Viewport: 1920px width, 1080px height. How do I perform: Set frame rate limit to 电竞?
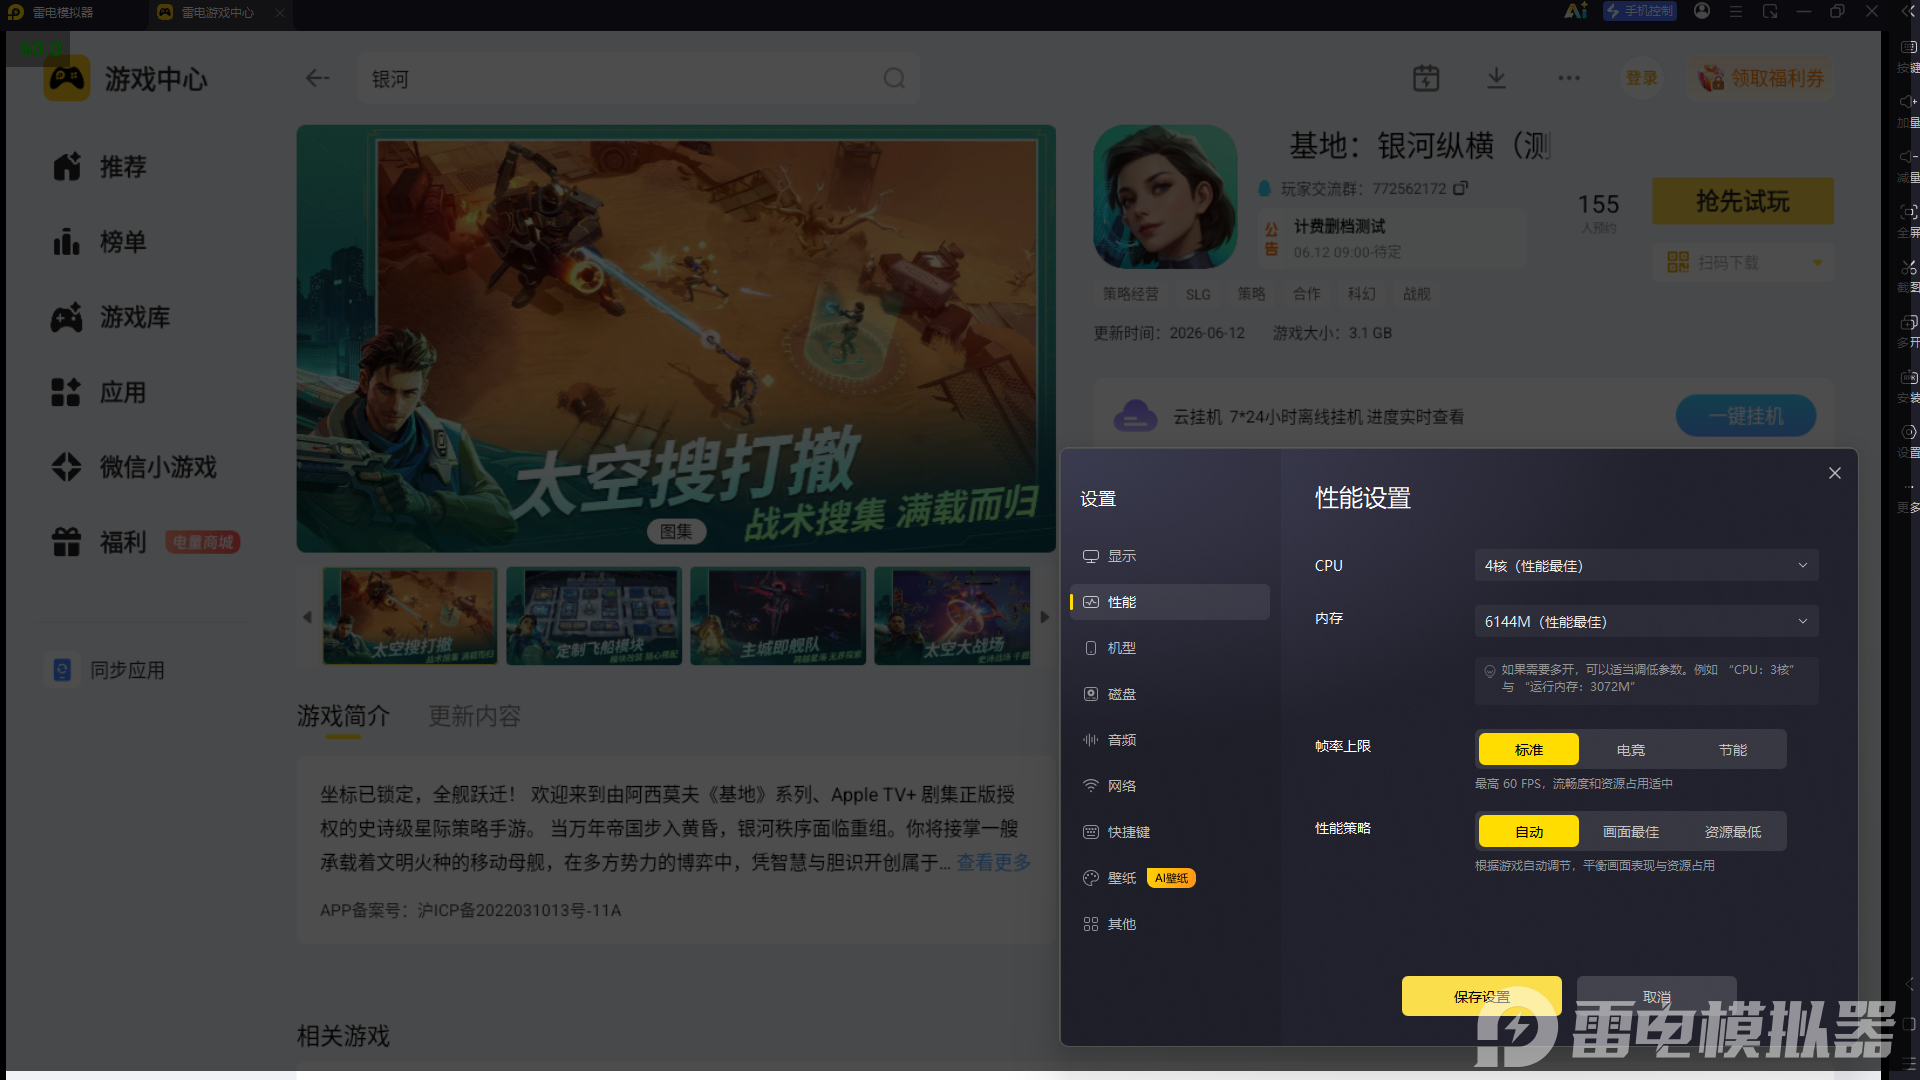tap(1631, 749)
